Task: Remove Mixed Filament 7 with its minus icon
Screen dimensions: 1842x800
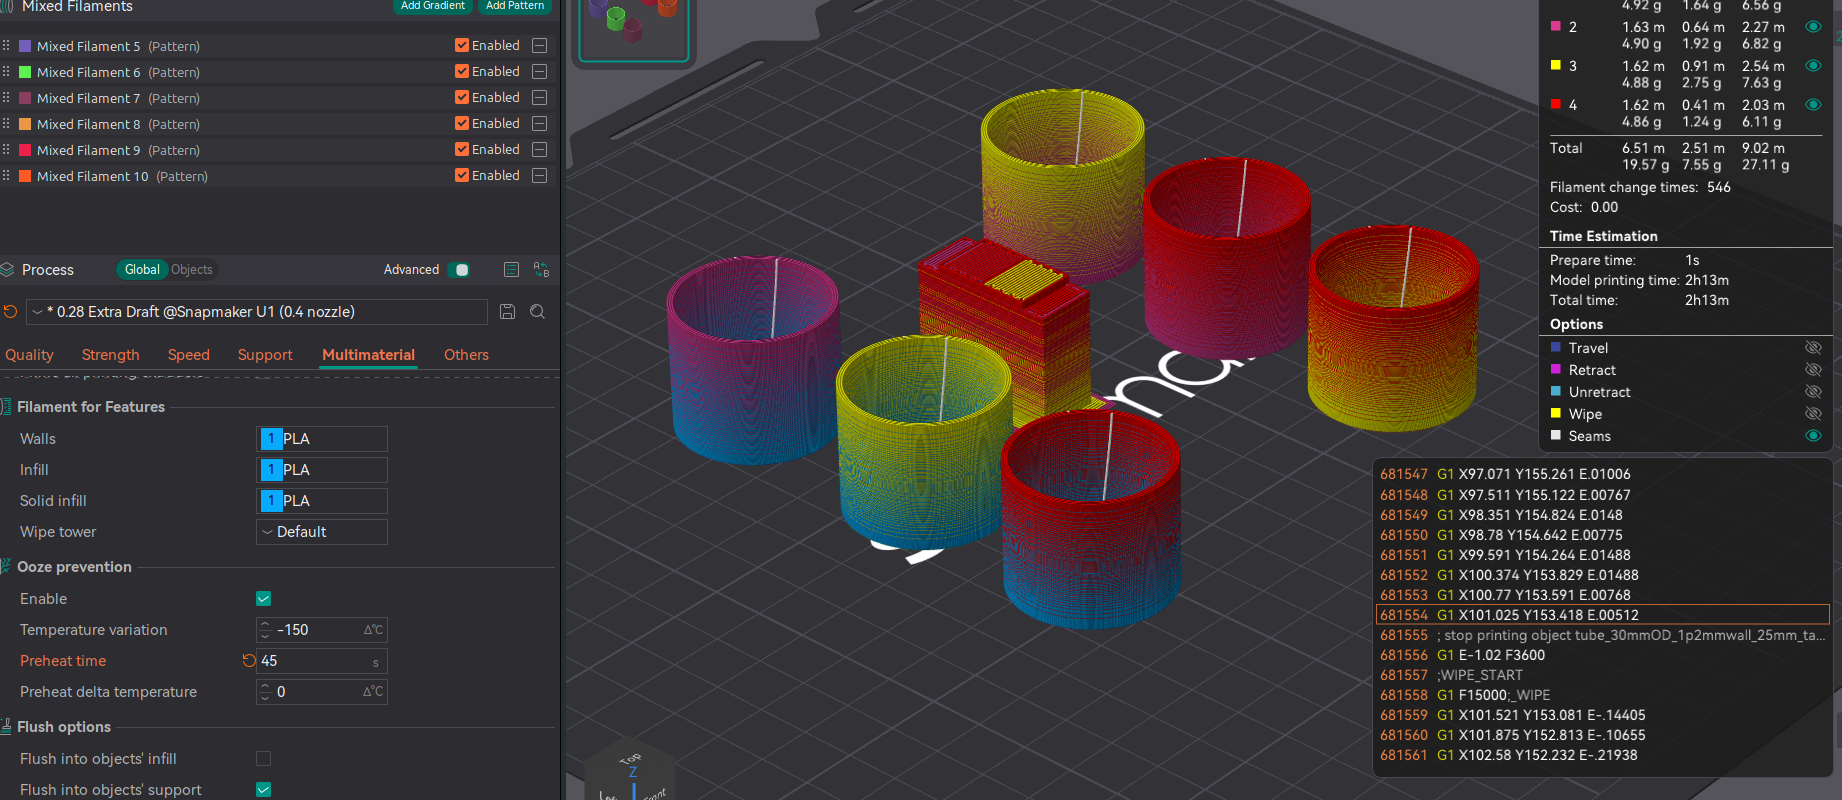Action: click(x=540, y=98)
